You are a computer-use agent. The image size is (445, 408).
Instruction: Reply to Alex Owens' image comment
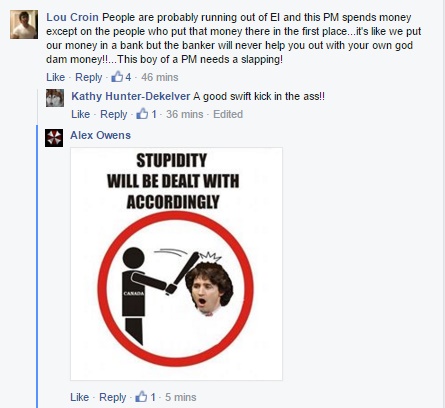tap(113, 397)
